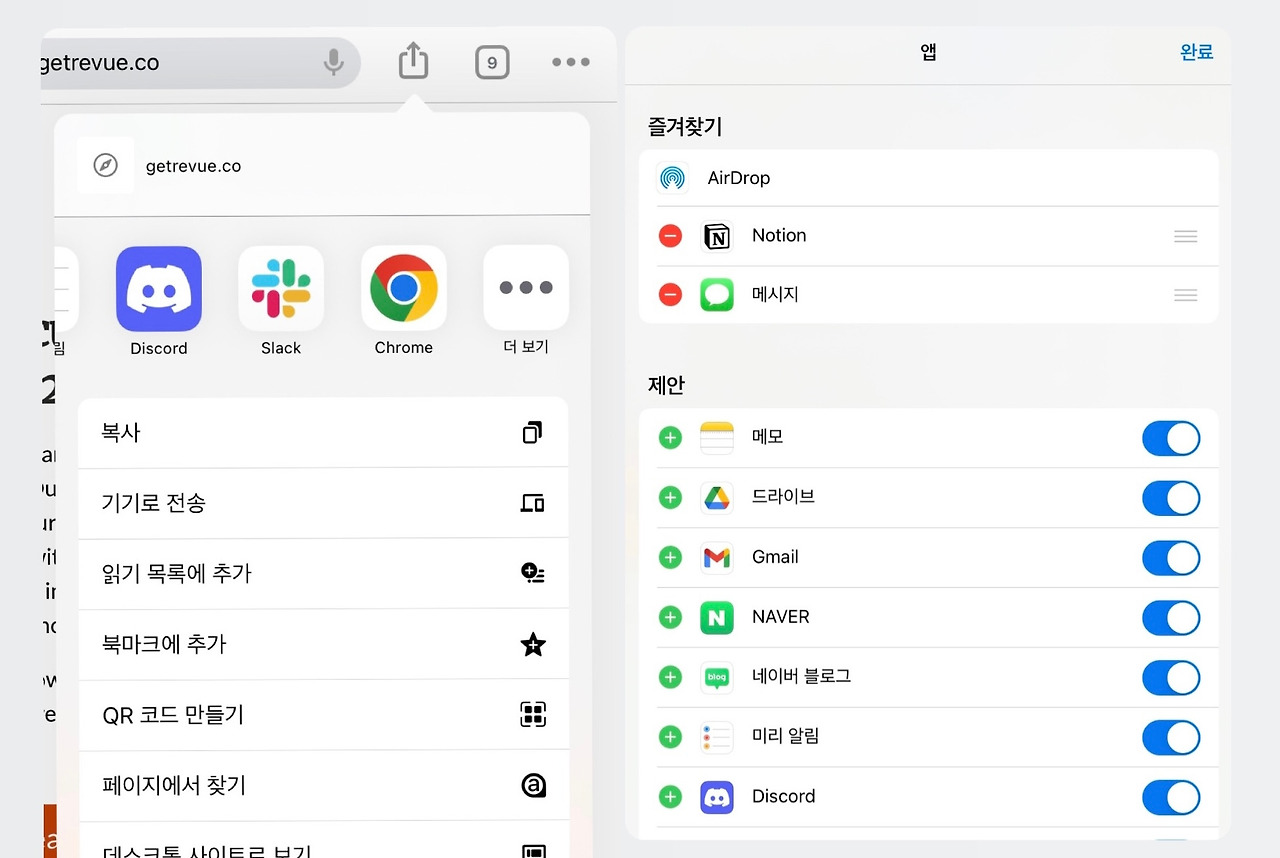Open the three-dot browser menu
Screen dimensions: 1280x858
(x=571, y=62)
